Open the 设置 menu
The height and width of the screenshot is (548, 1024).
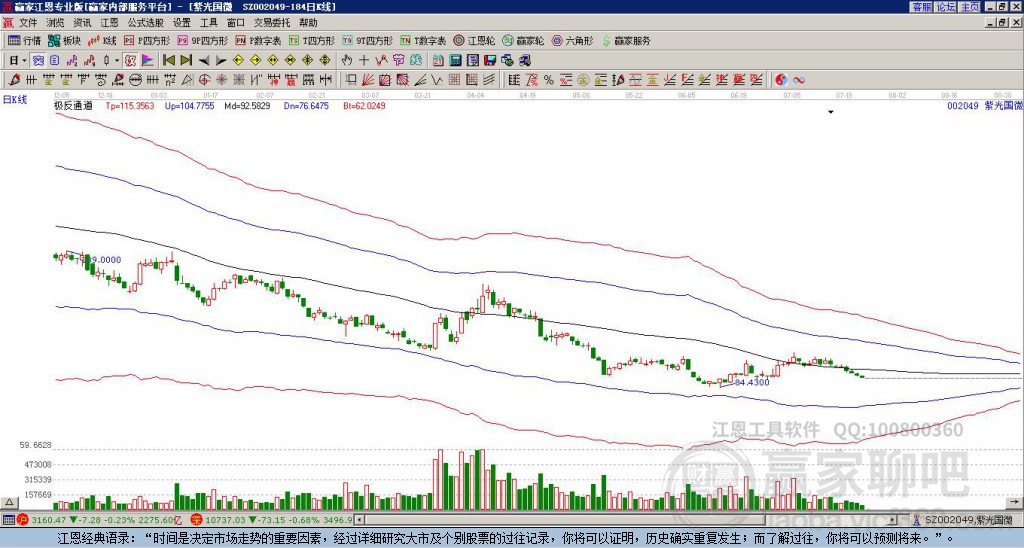(182, 23)
